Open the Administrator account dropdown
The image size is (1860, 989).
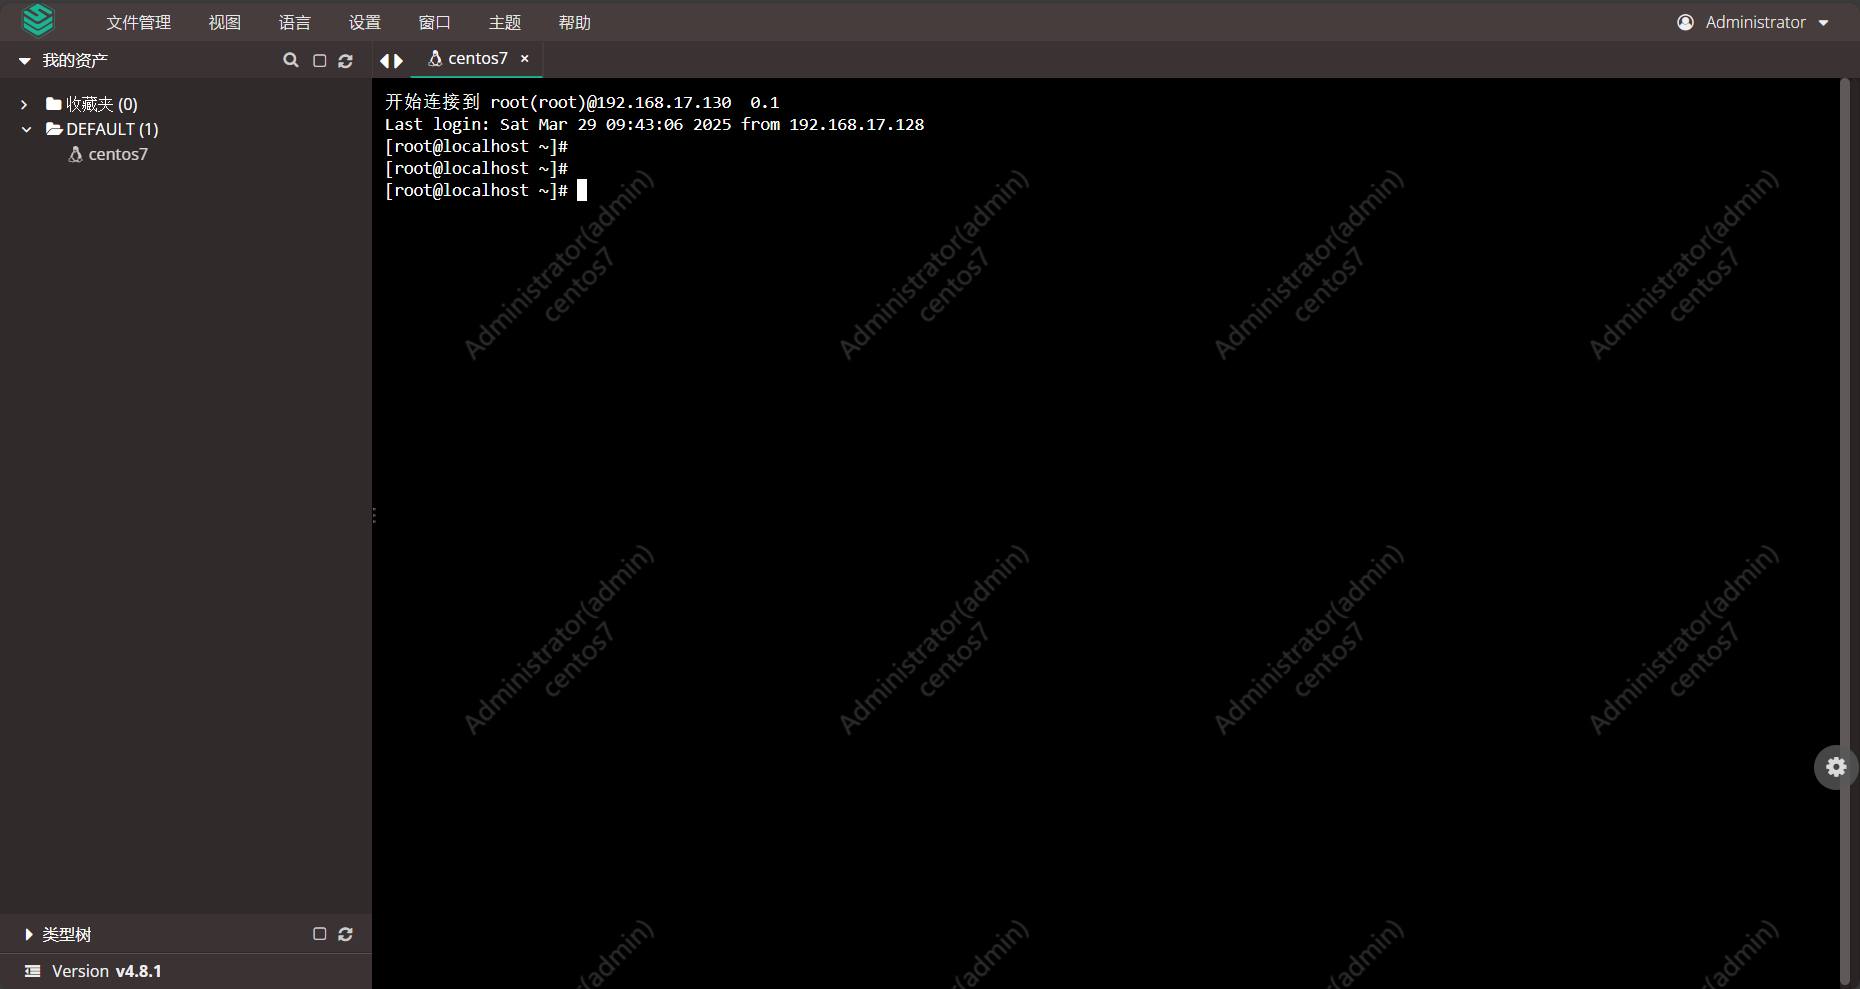click(1825, 21)
